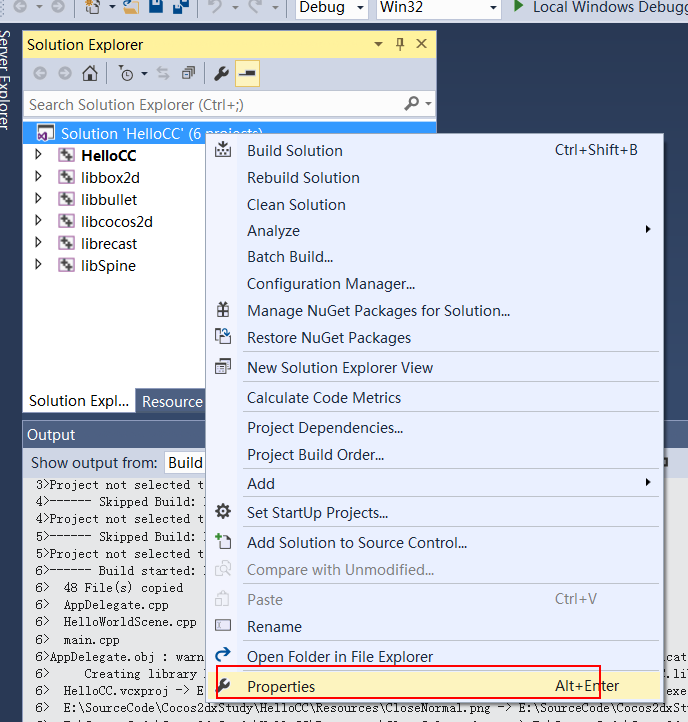Click the search magnifier icon in Solution Explorer
Image resolution: width=688 pixels, height=722 pixels.
click(x=411, y=104)
